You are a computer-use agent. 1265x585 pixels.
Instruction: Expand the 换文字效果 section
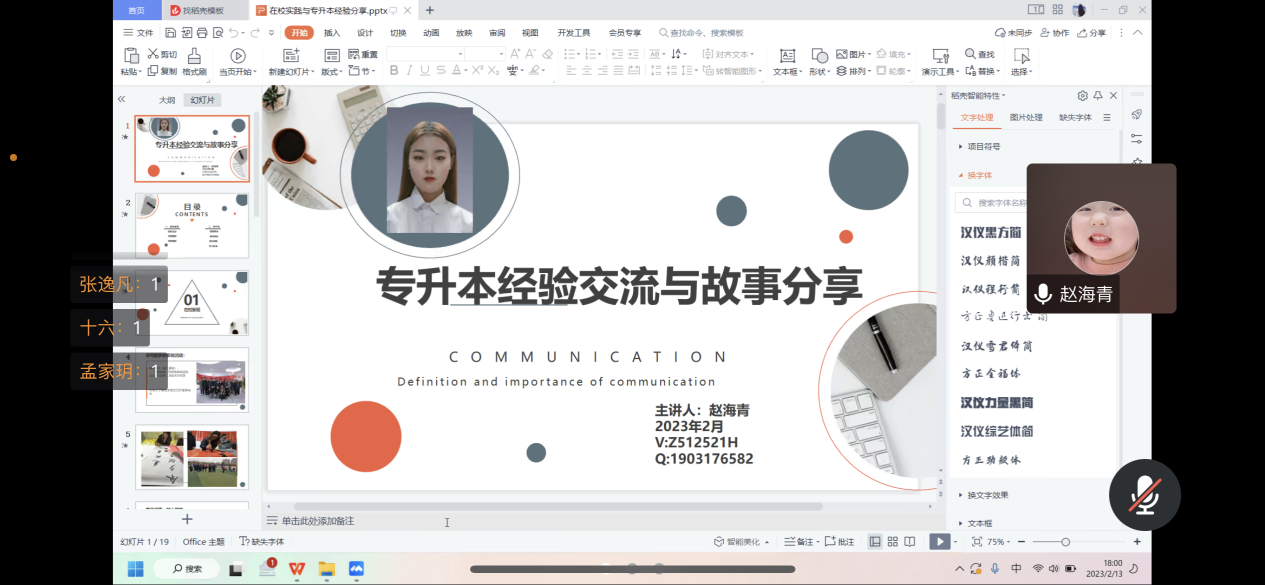click(x=986, y=495)
